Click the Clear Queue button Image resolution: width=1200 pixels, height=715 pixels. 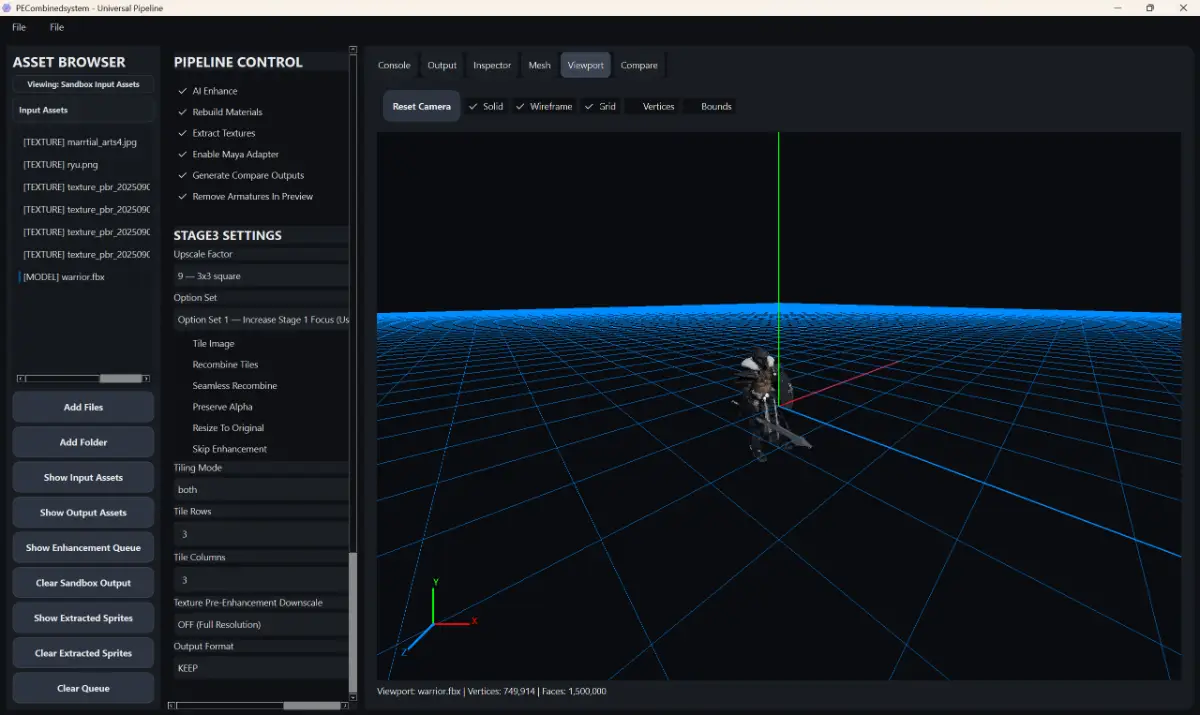[x=83, y=688]
